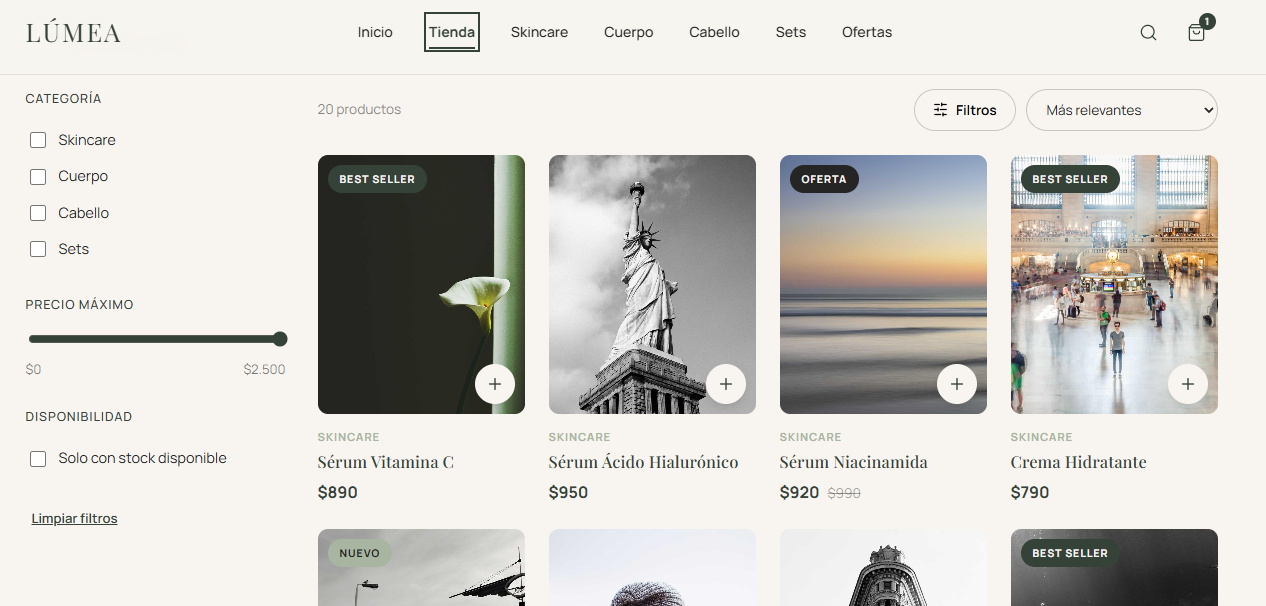The image size is (1266, 606).
Task: Go to Inicio in navigation
Action: tap(375, 32)
